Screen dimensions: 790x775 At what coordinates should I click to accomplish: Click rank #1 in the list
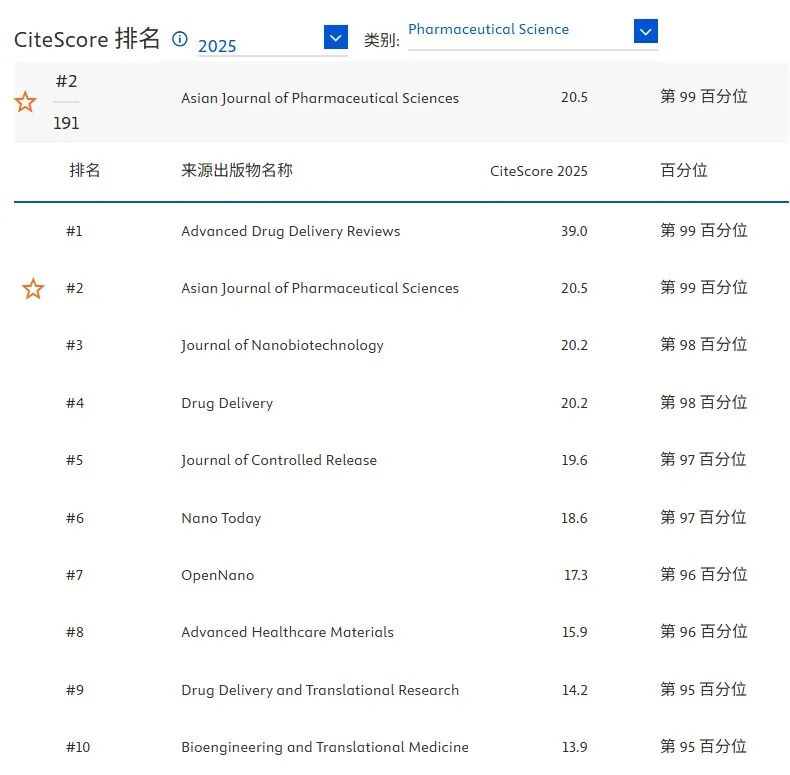[x=74, y=231]
